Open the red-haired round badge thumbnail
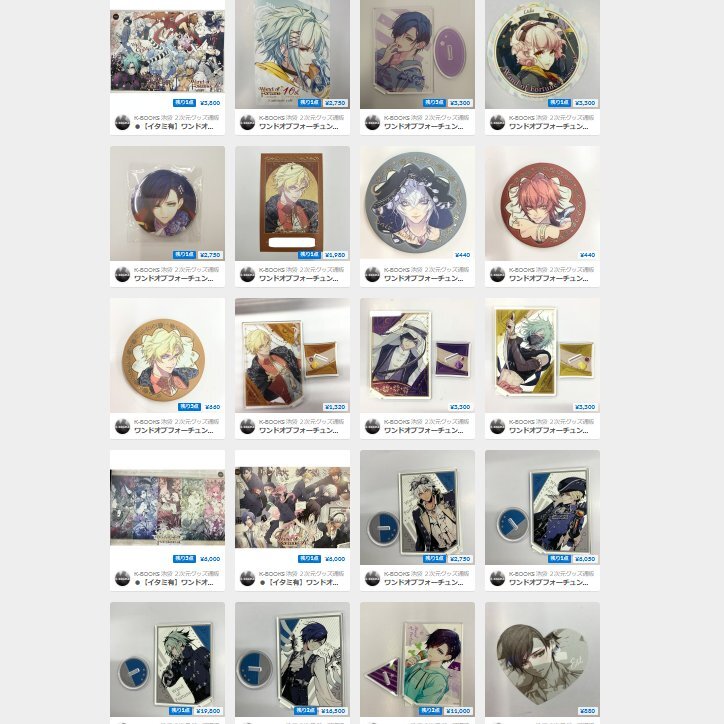Screen dimensions: 724x724 click(x=543, y=204)
